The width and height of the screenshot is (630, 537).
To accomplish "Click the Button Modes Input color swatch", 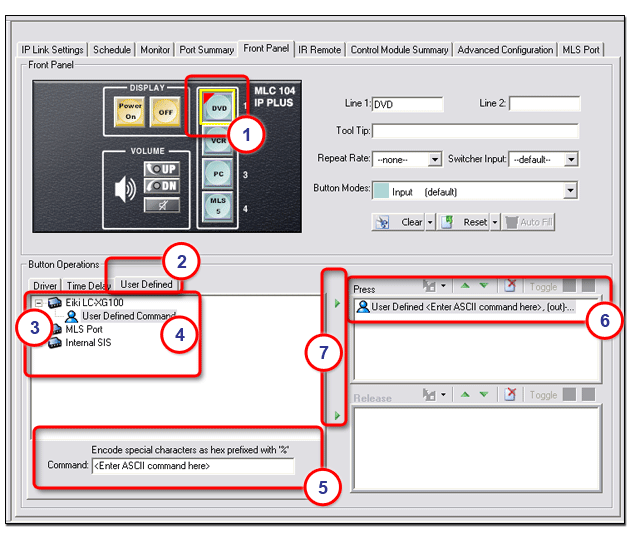I will pyautogui.click(x=381, y=191).
